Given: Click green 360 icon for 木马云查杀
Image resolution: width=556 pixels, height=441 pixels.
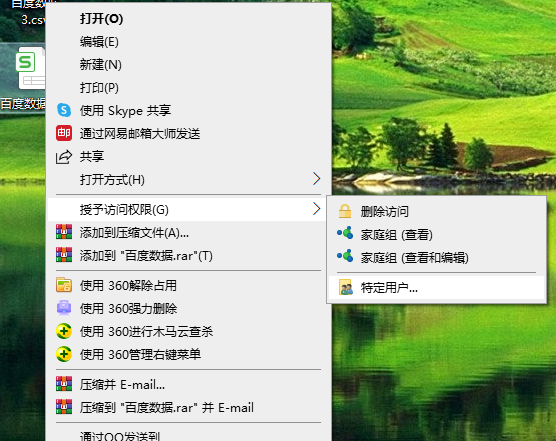Looking at the screenshot, I should tap(64, 331).
